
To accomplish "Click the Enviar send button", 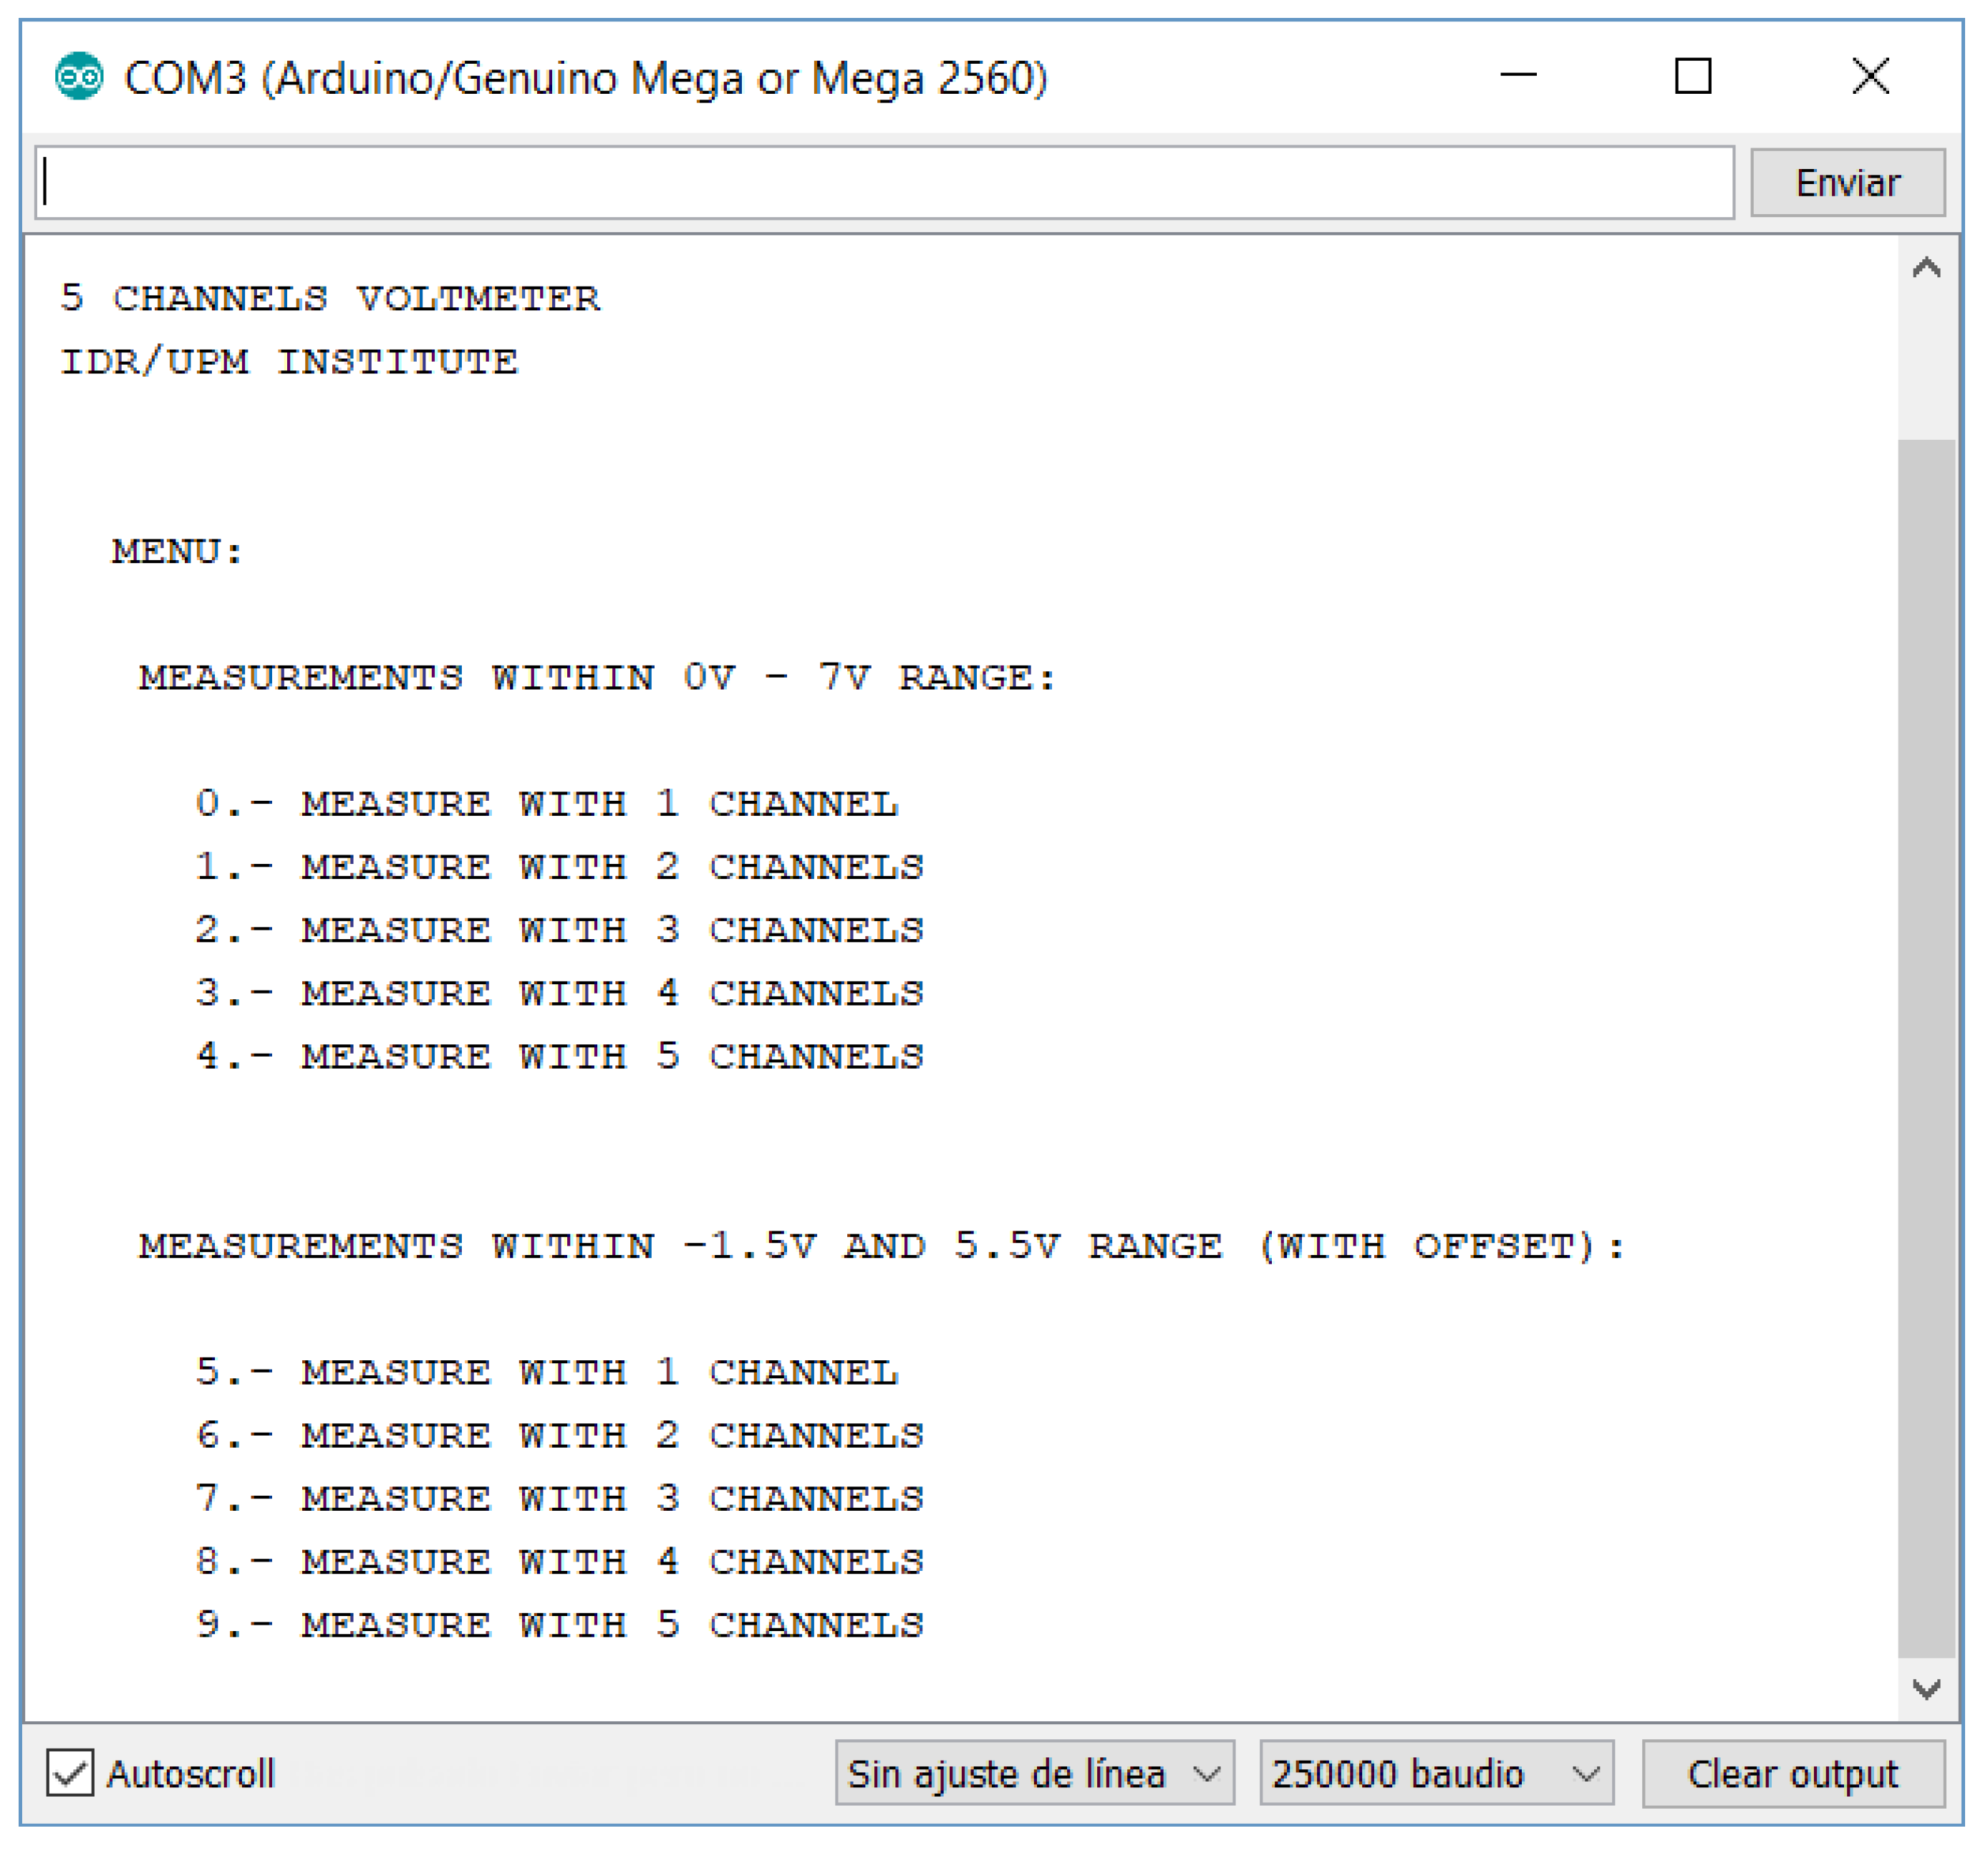I will (x=1847, y=183).
